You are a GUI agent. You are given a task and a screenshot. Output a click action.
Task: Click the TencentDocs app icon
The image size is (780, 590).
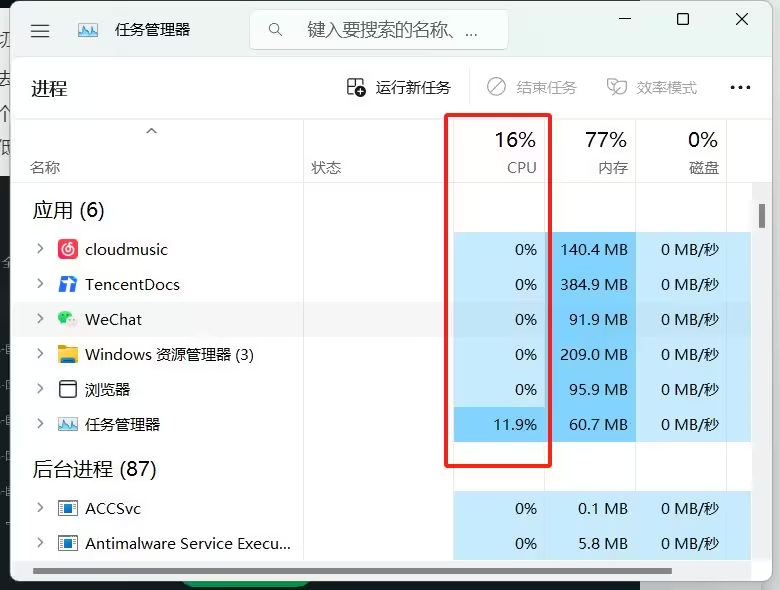[x=68, y=284]
